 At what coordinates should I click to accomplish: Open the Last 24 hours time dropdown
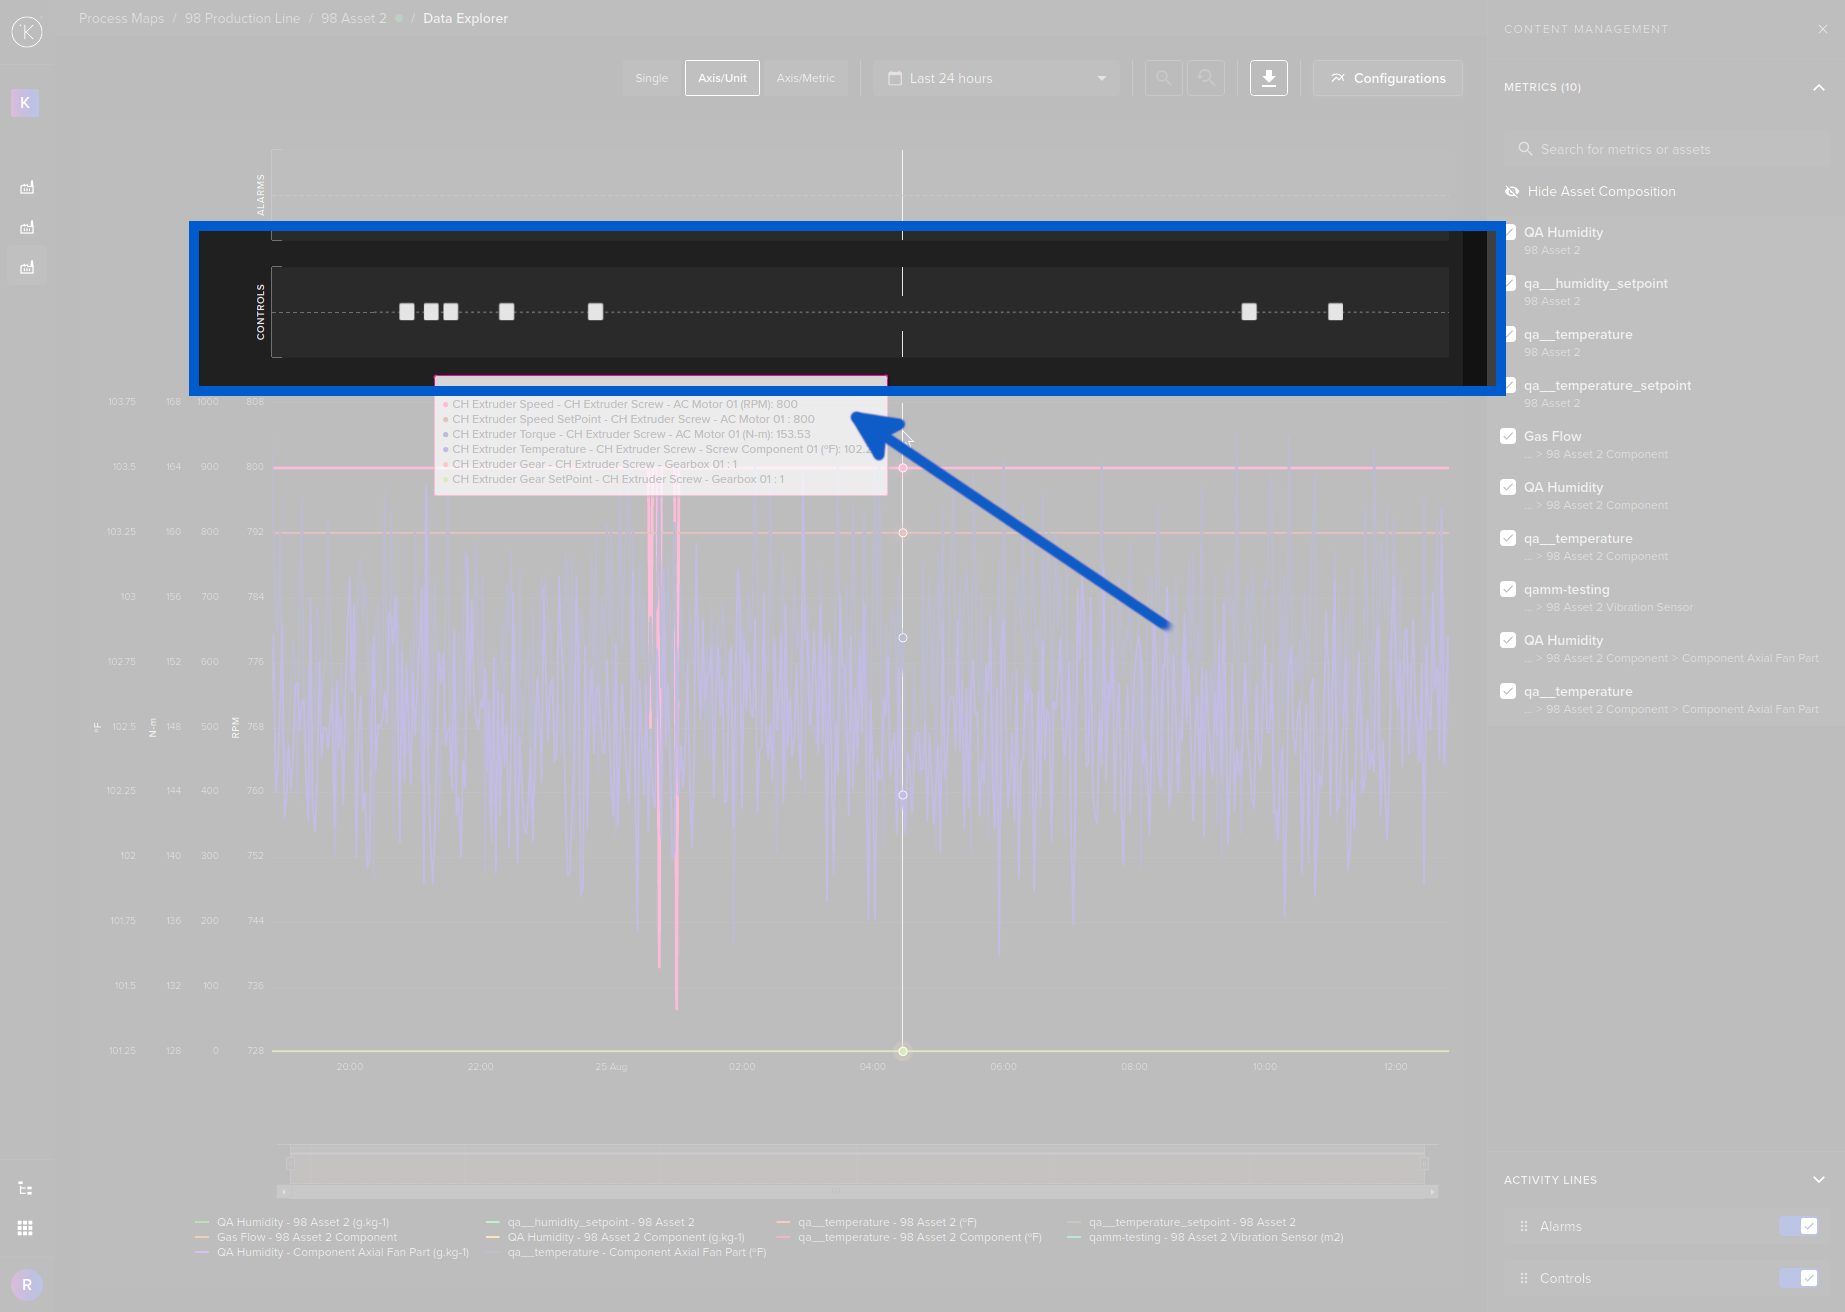pos(995,77)
